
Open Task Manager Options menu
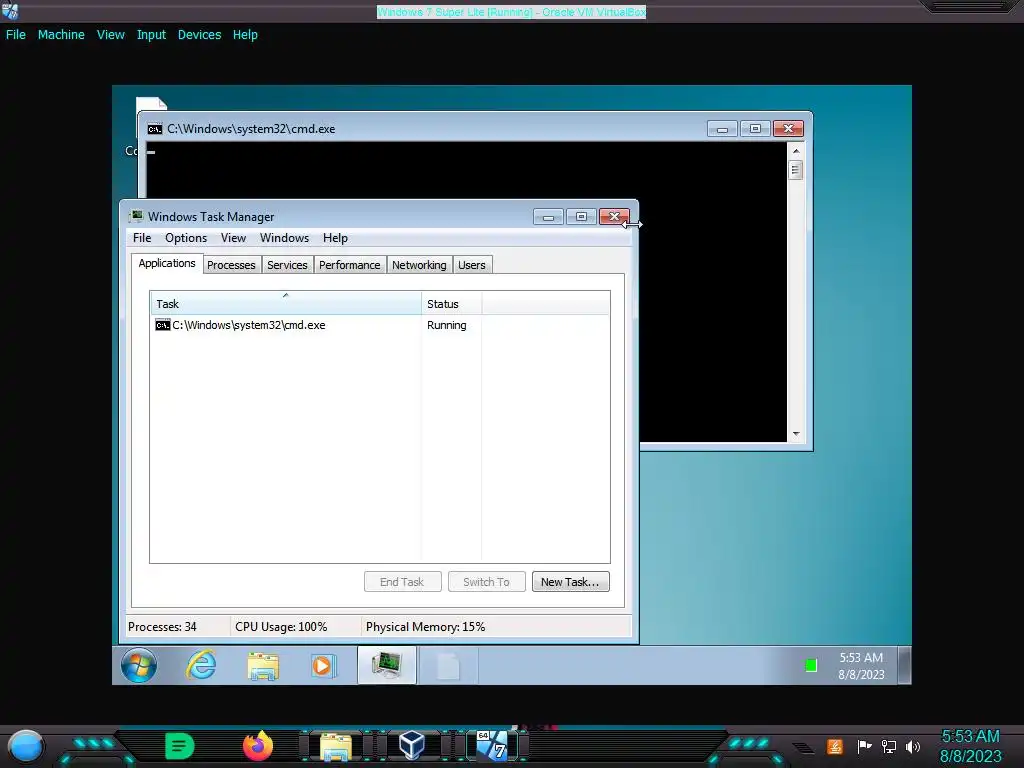click(x=186, y=238)
